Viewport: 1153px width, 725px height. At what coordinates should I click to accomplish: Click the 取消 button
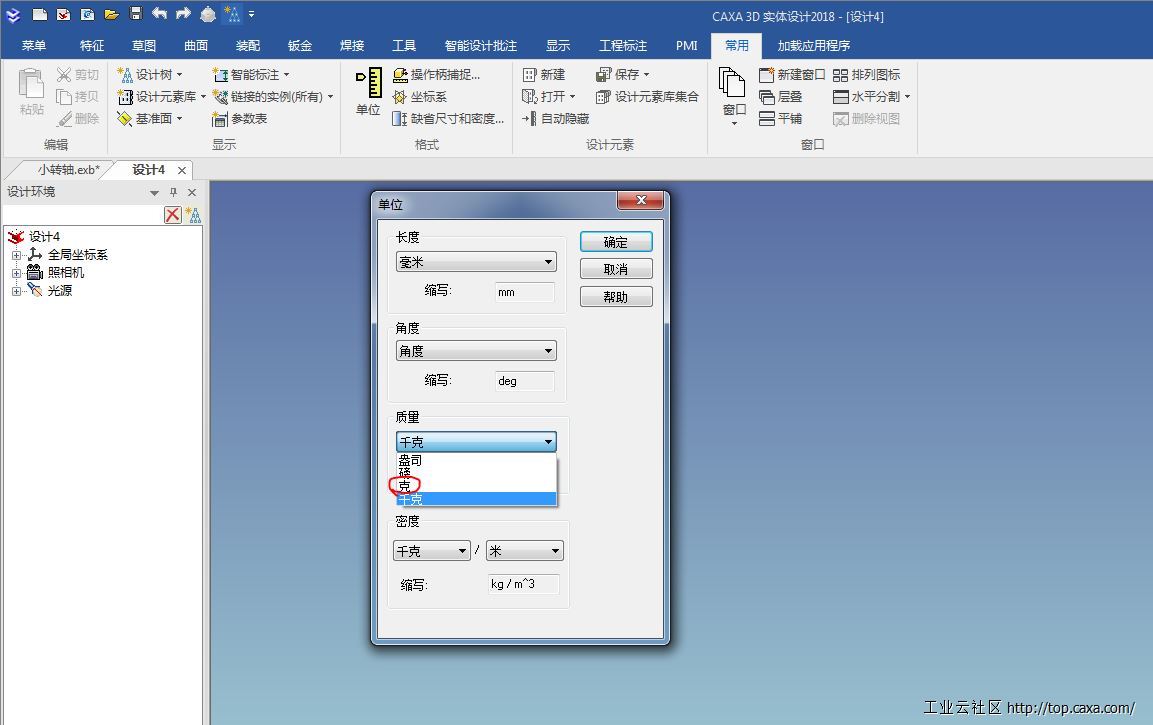616,269
